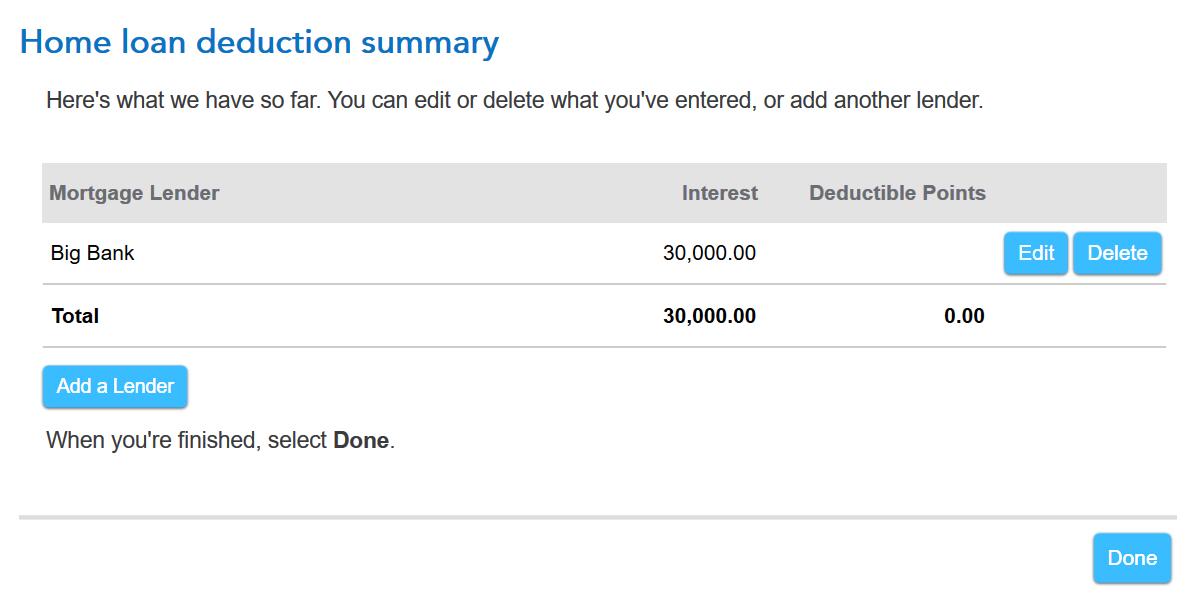Click the Deductible Points column header
1189x603 pixels.
click(x=897, y=193)
